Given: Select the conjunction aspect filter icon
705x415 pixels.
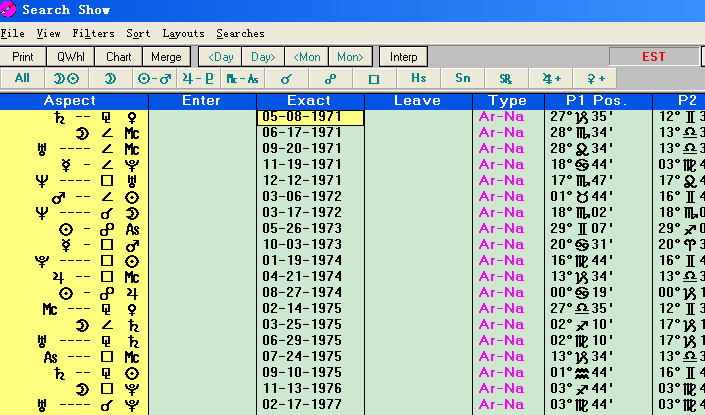Looking at the screenshot, I should [286, 78].
